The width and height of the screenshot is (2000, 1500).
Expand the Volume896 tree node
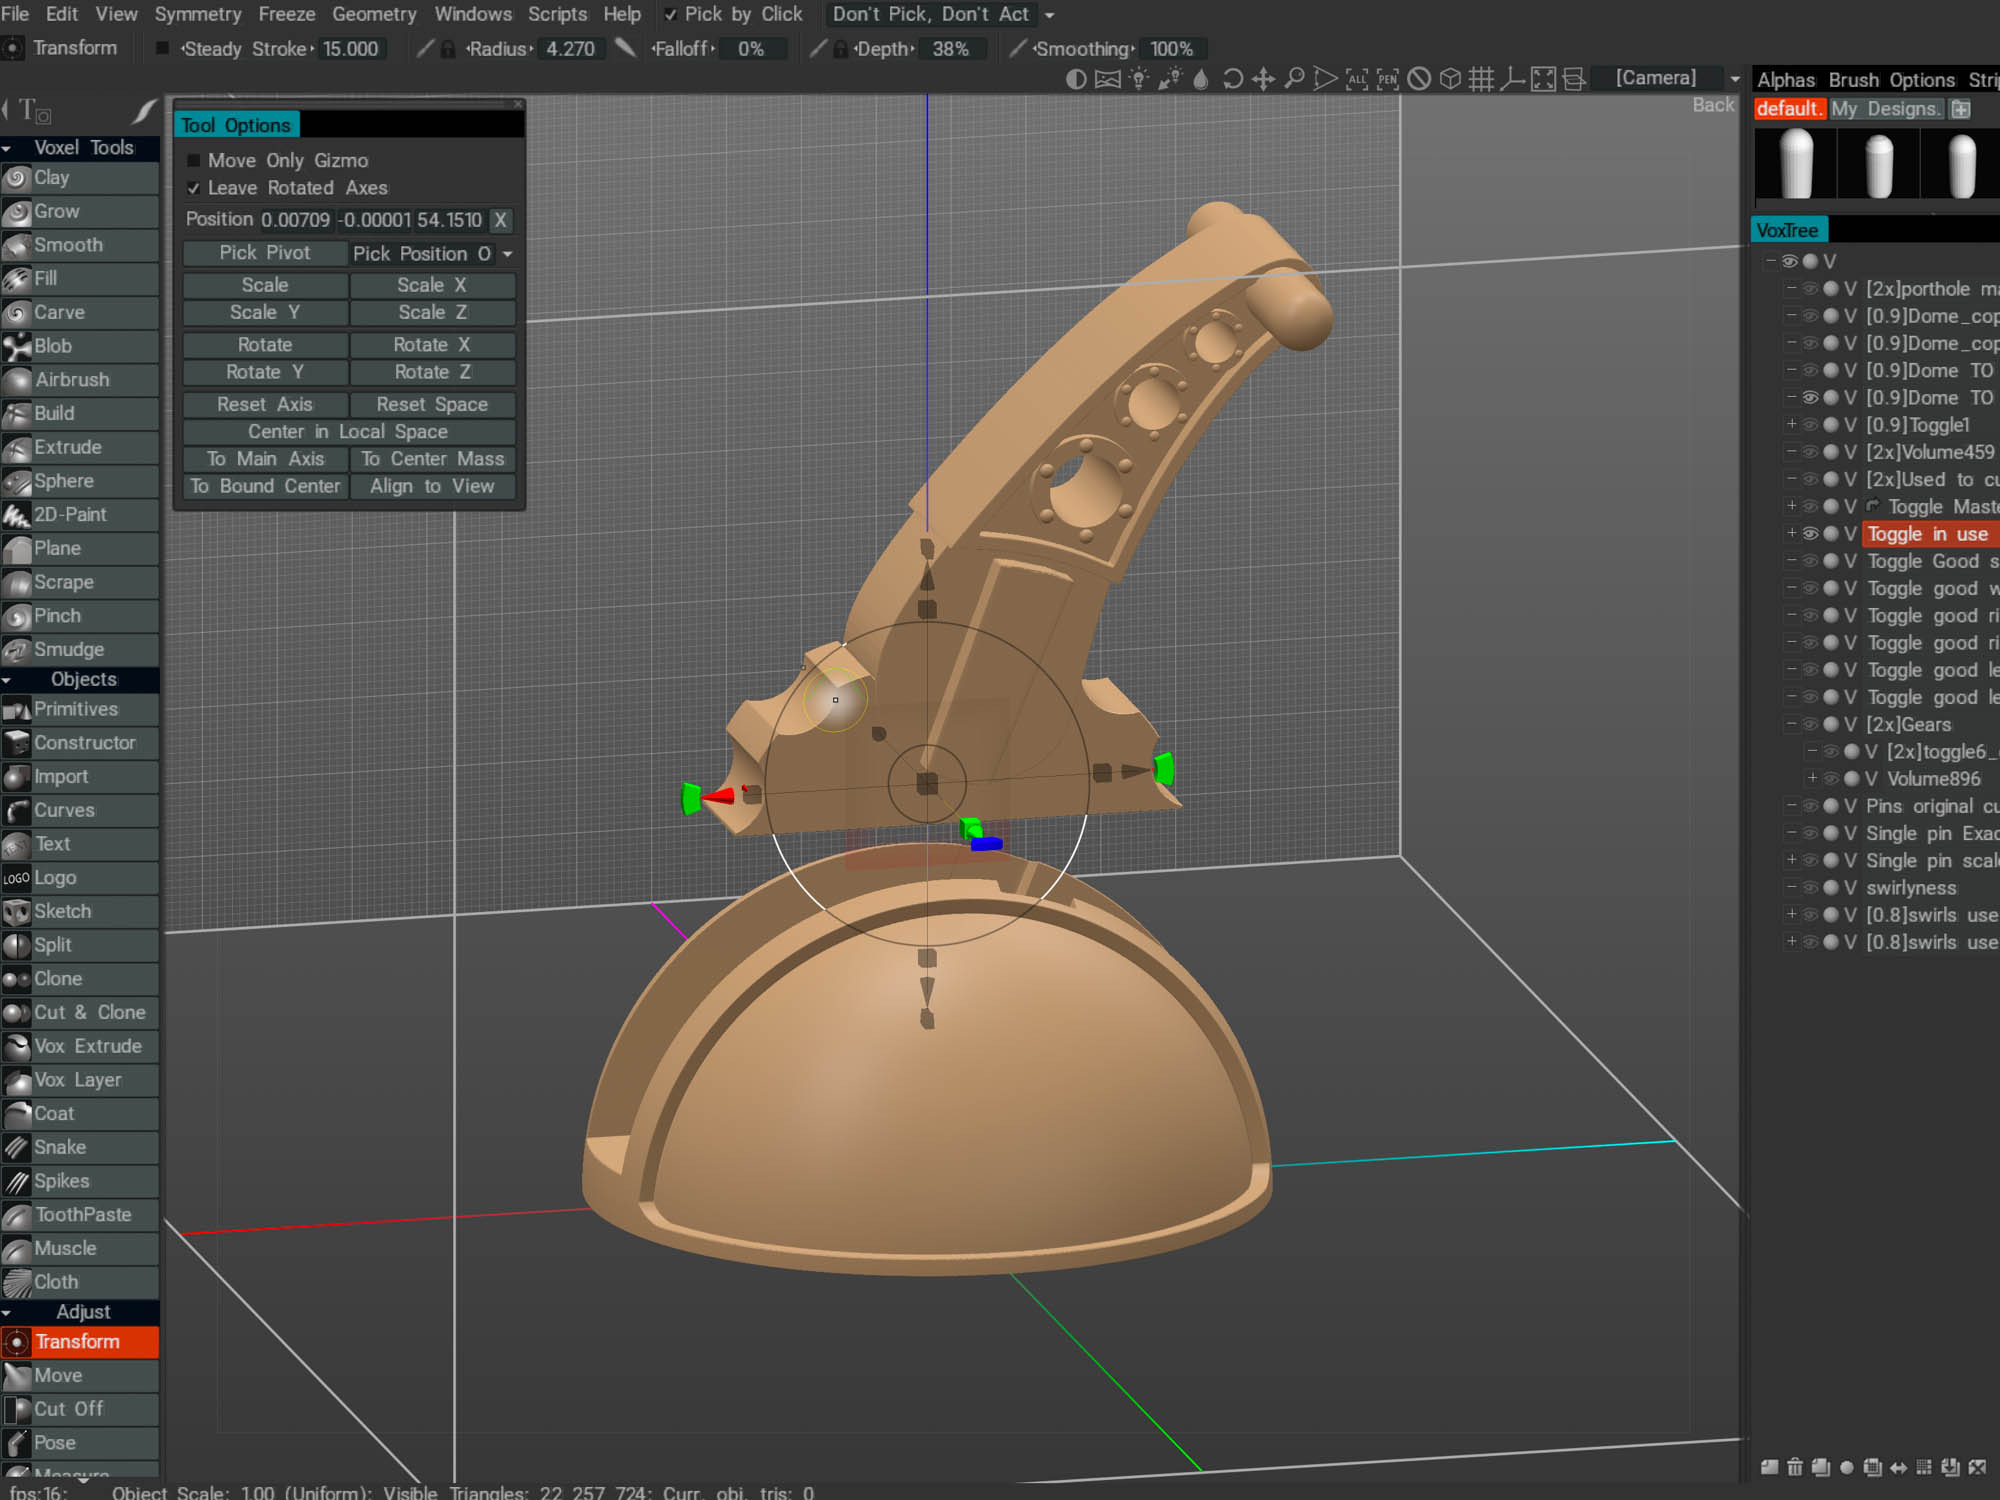(x=1812, y=778)
